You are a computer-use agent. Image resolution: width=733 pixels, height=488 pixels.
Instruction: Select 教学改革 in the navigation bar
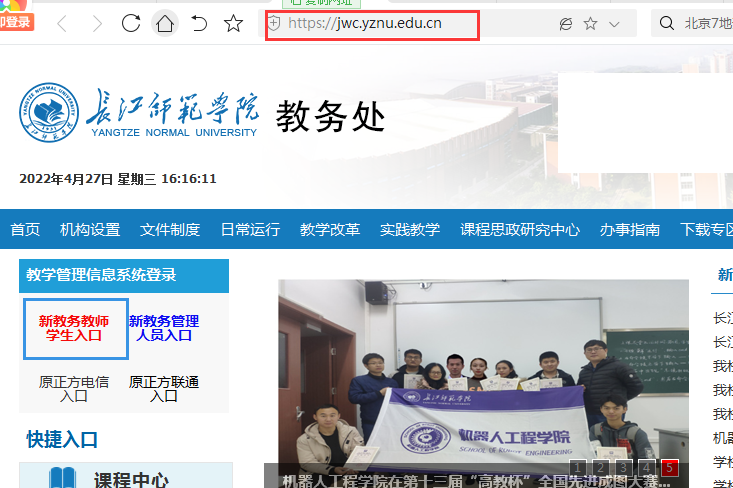click(x=330, y=229)
